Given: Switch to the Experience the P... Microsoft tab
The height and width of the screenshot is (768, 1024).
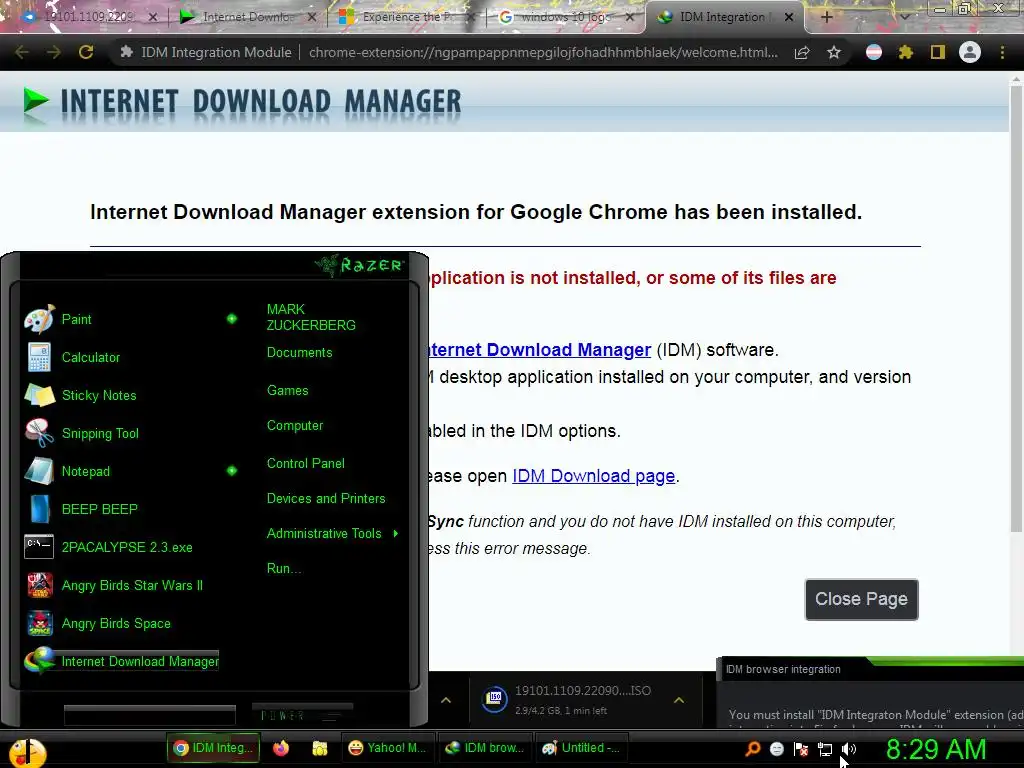Looking at the screenshot, I should [405, 16].
